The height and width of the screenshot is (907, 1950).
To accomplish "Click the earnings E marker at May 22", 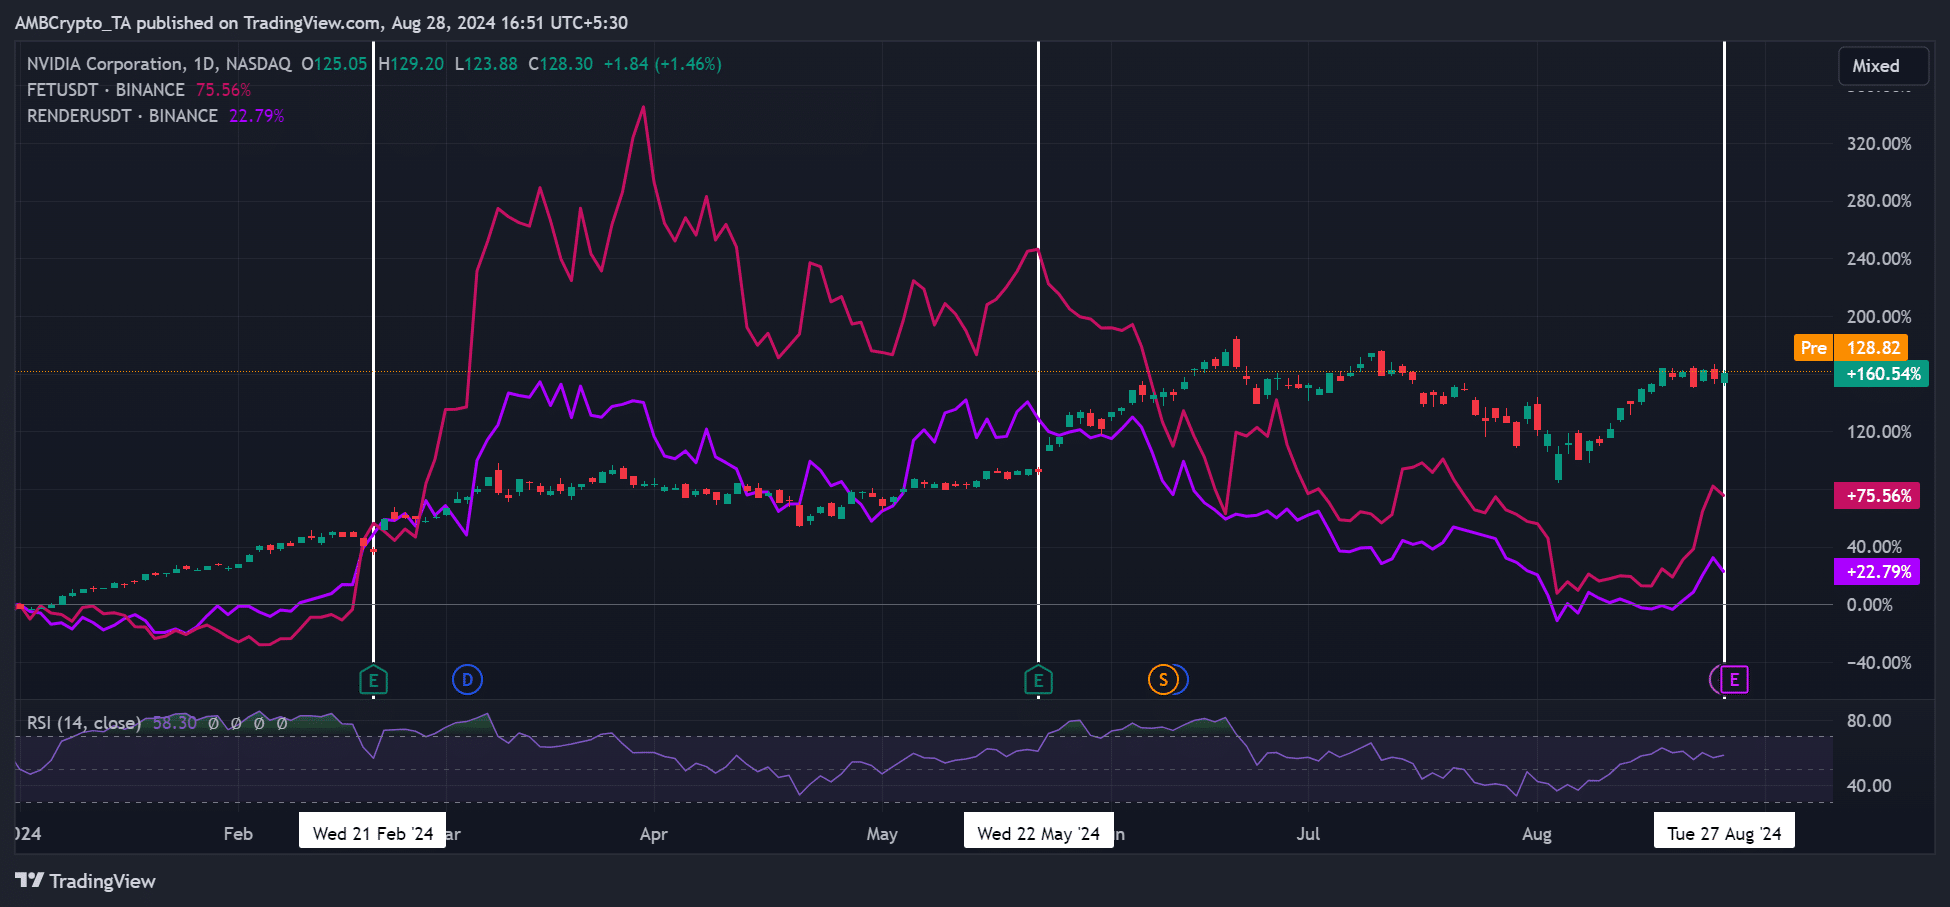I will pyautogui.click(x=1038, y=681).
